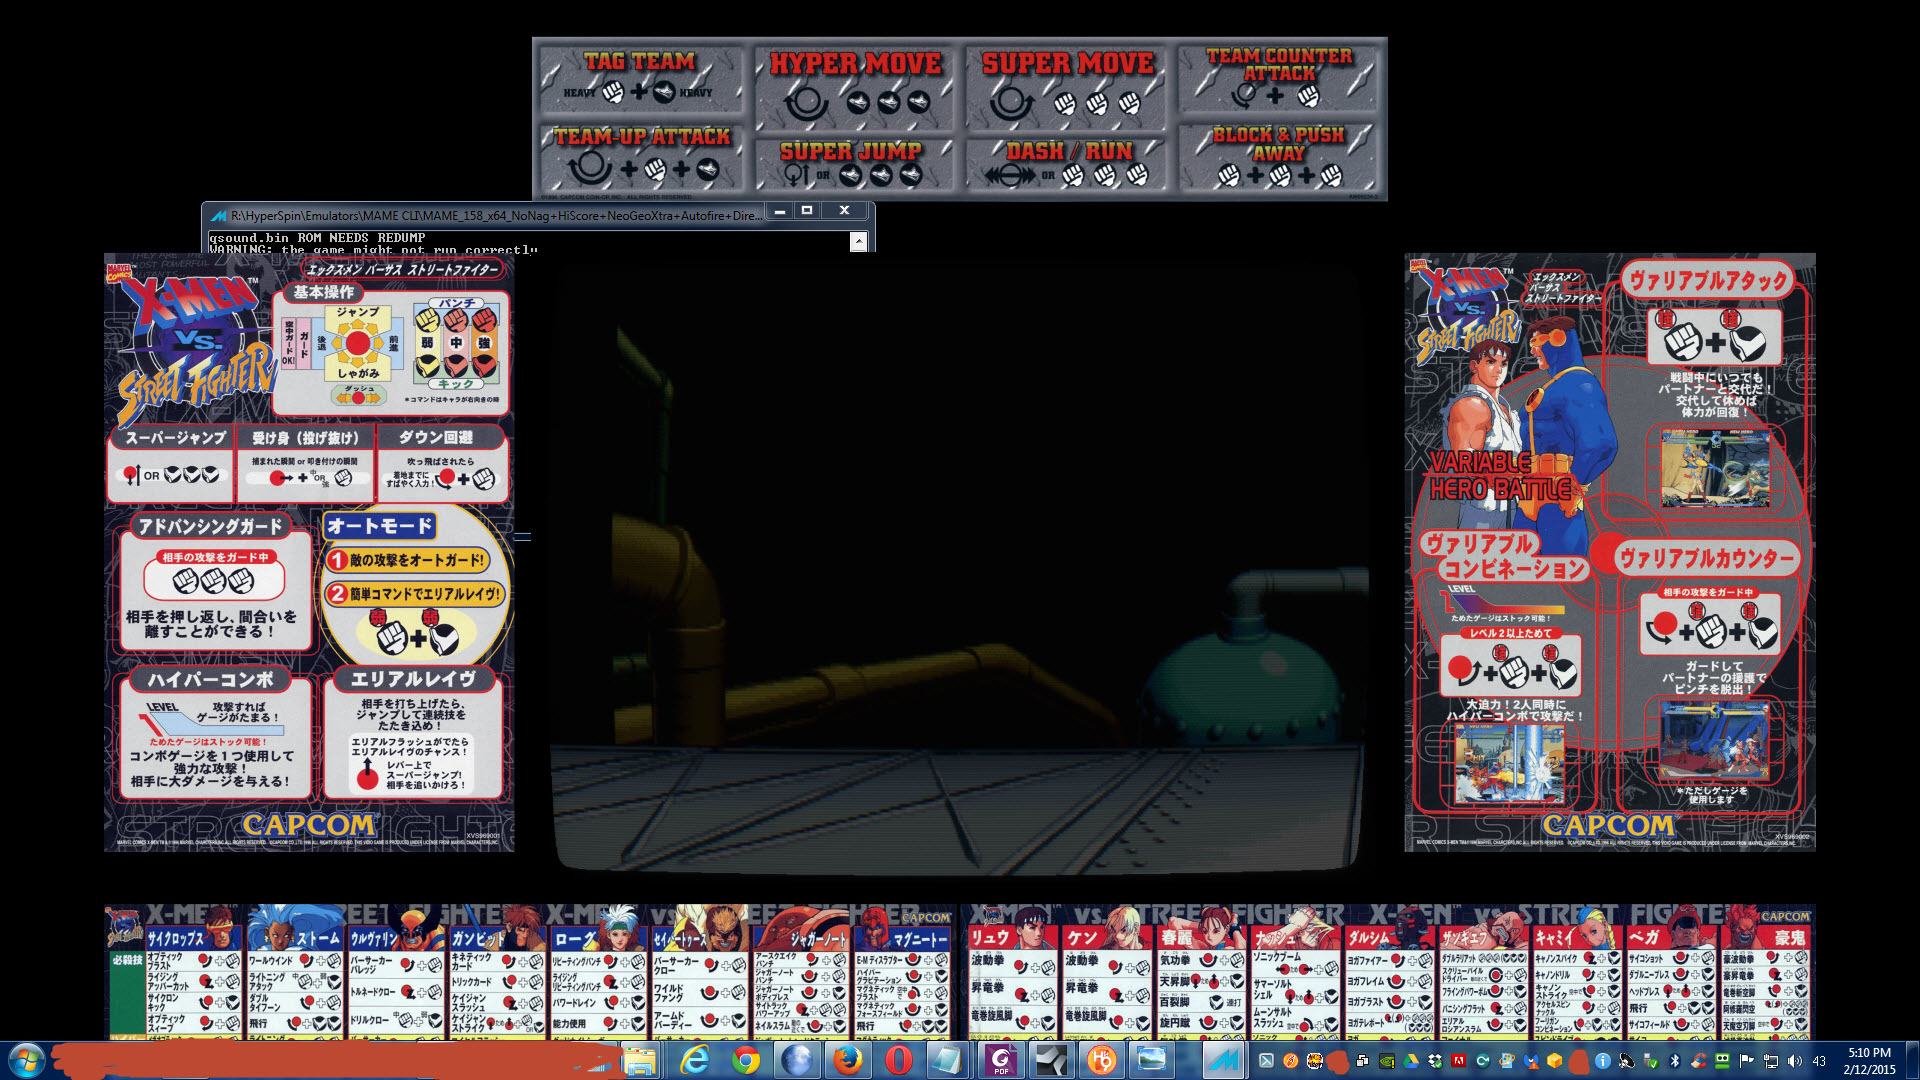This screenshot has height=1080, width=1920.
Task: Click the '43' temperature readout in the tray
Action: pyautogui.click(x=1819, y=1061)
